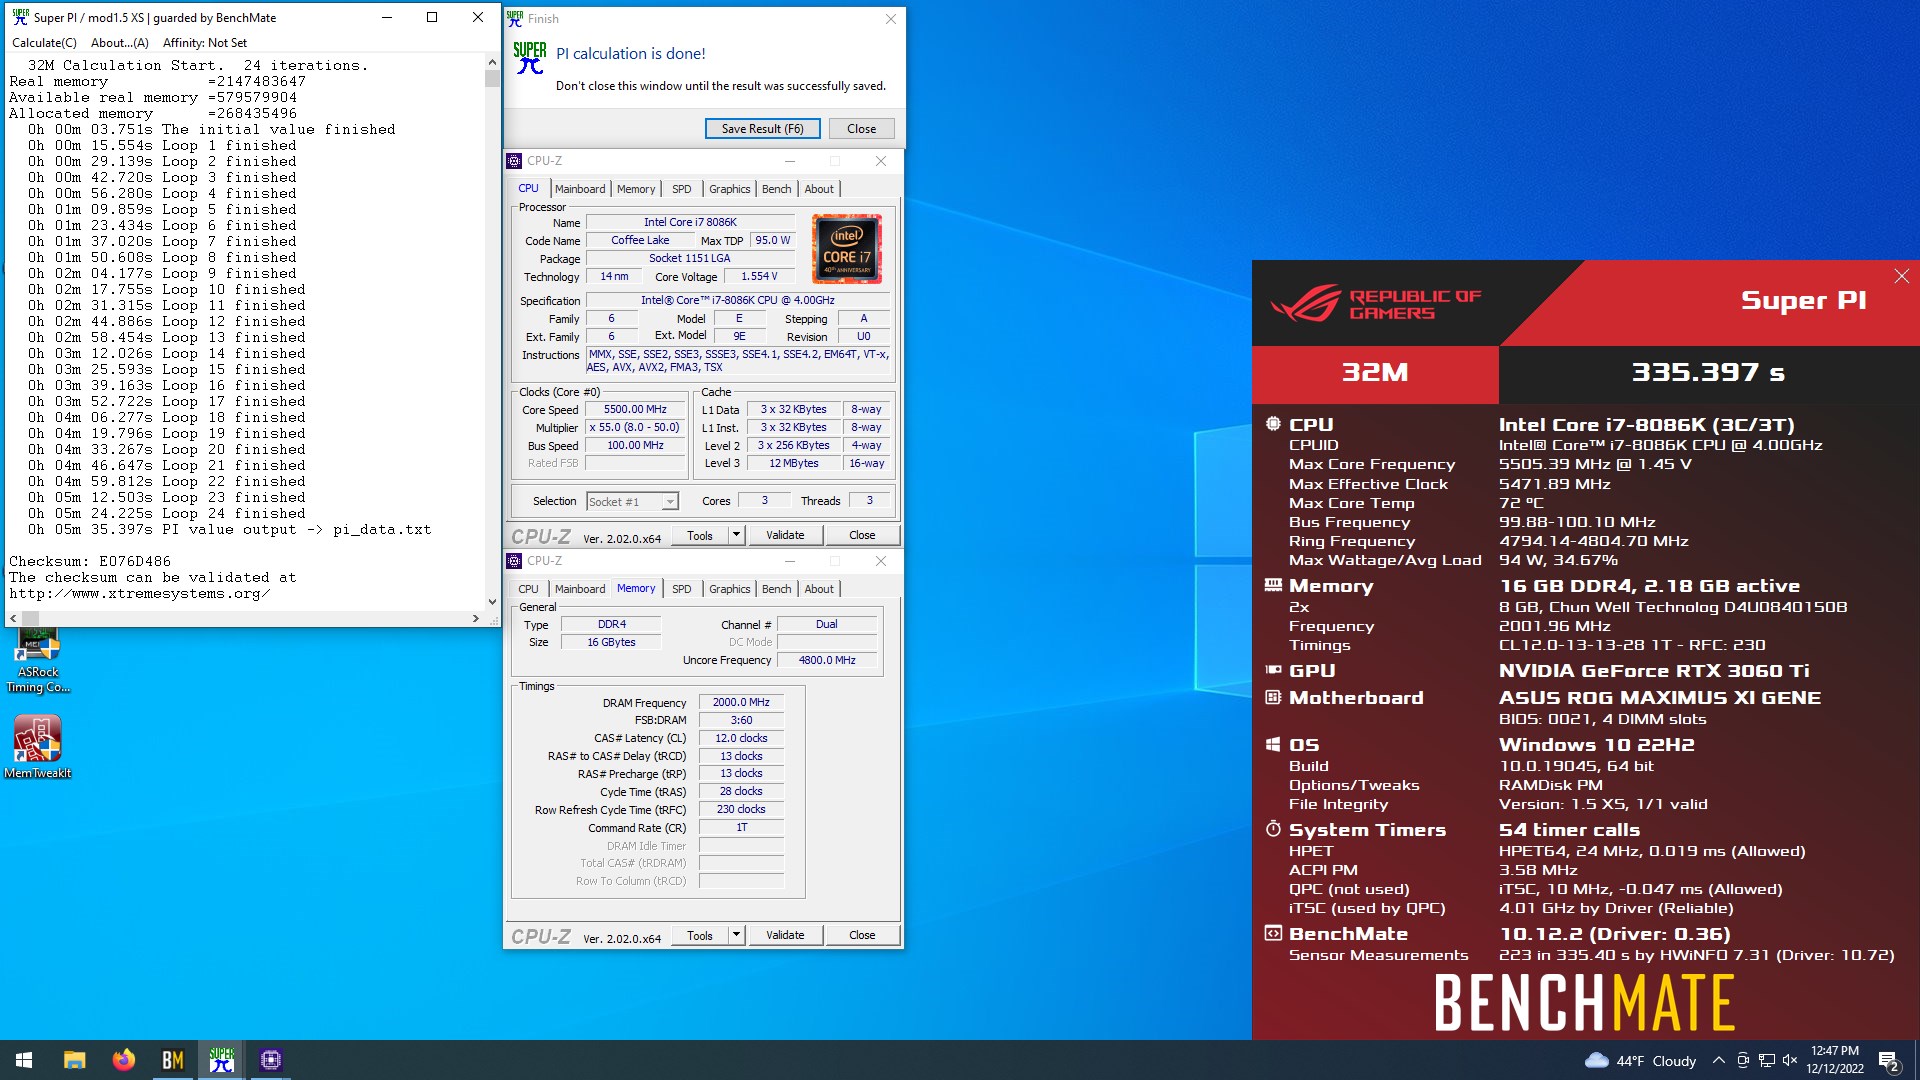Screen dimensions: 1920x1080
Task: Switch to Memory tab in upper CPU-Z
Action: click(x=636, y=189)
